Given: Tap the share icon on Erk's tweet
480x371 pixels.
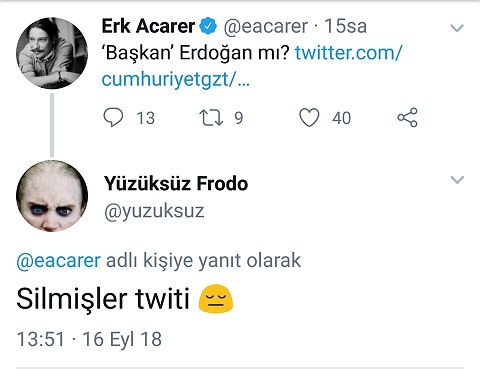Looking at the screenshot, I should 407,117.
